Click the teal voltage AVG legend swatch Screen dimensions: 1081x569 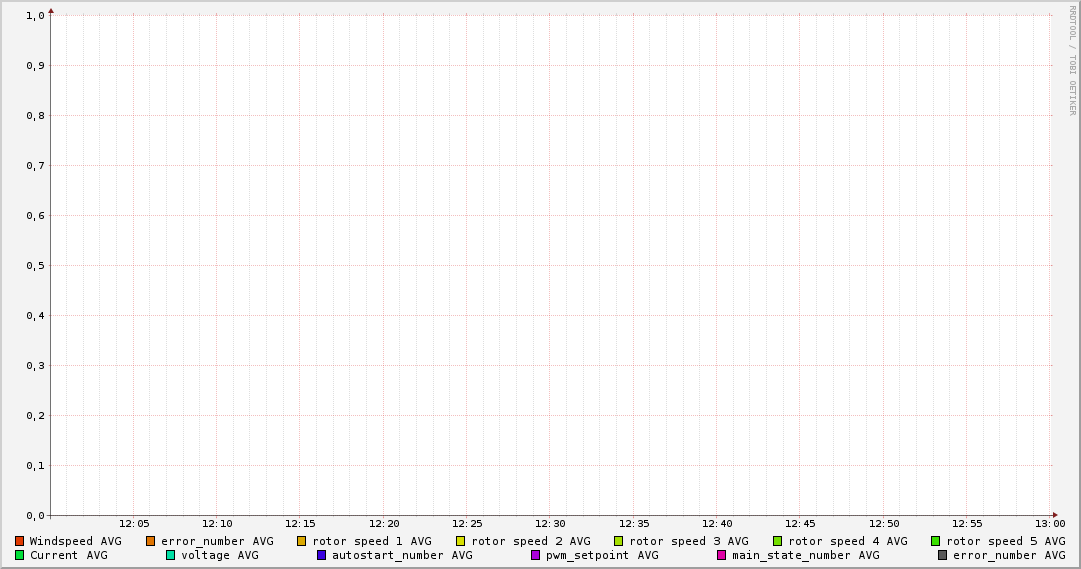tap(170, 555)
